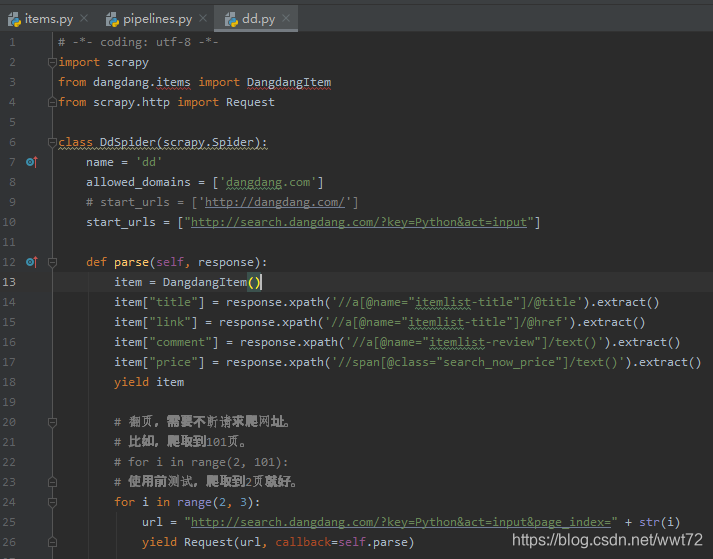Click the class name DdSpider
The height and width of the screenshot is (559, 713).
point(128,142)
